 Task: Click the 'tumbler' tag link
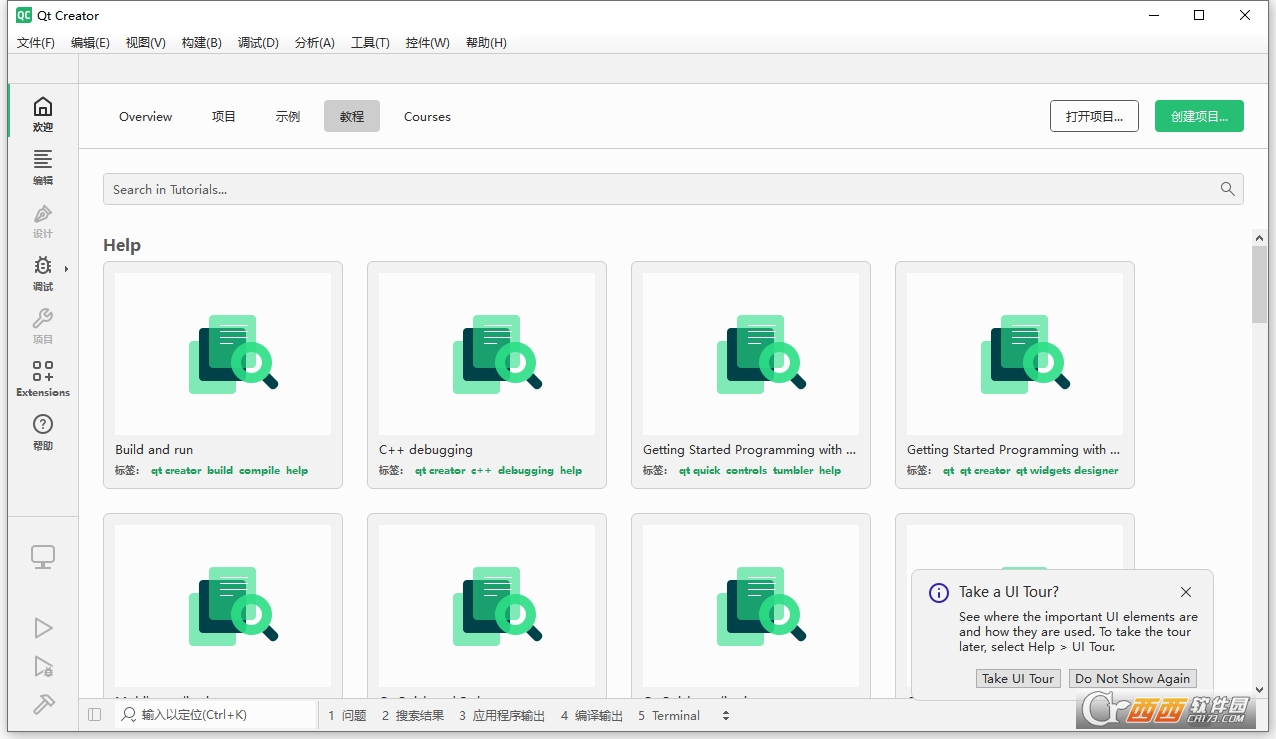[x=793, y=470]
